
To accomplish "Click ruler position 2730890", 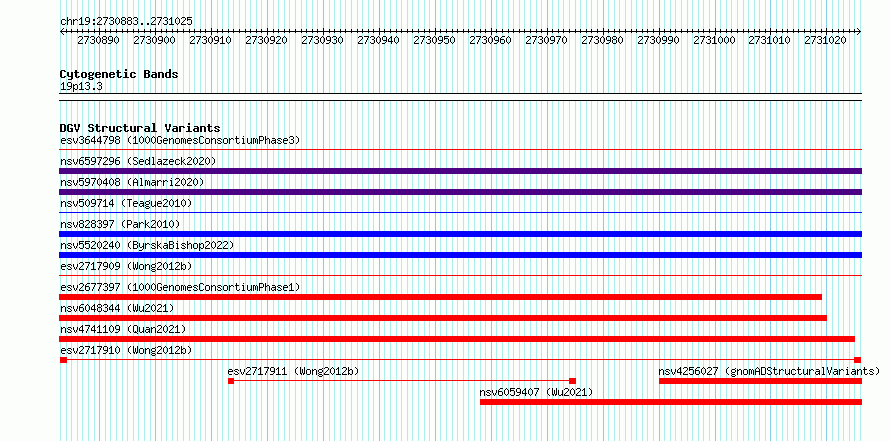I will click(x=98, y=40).
